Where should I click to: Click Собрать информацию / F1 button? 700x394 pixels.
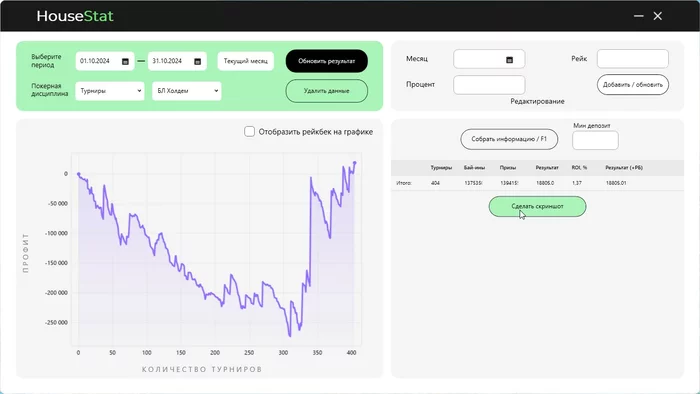tap(509, 139)
